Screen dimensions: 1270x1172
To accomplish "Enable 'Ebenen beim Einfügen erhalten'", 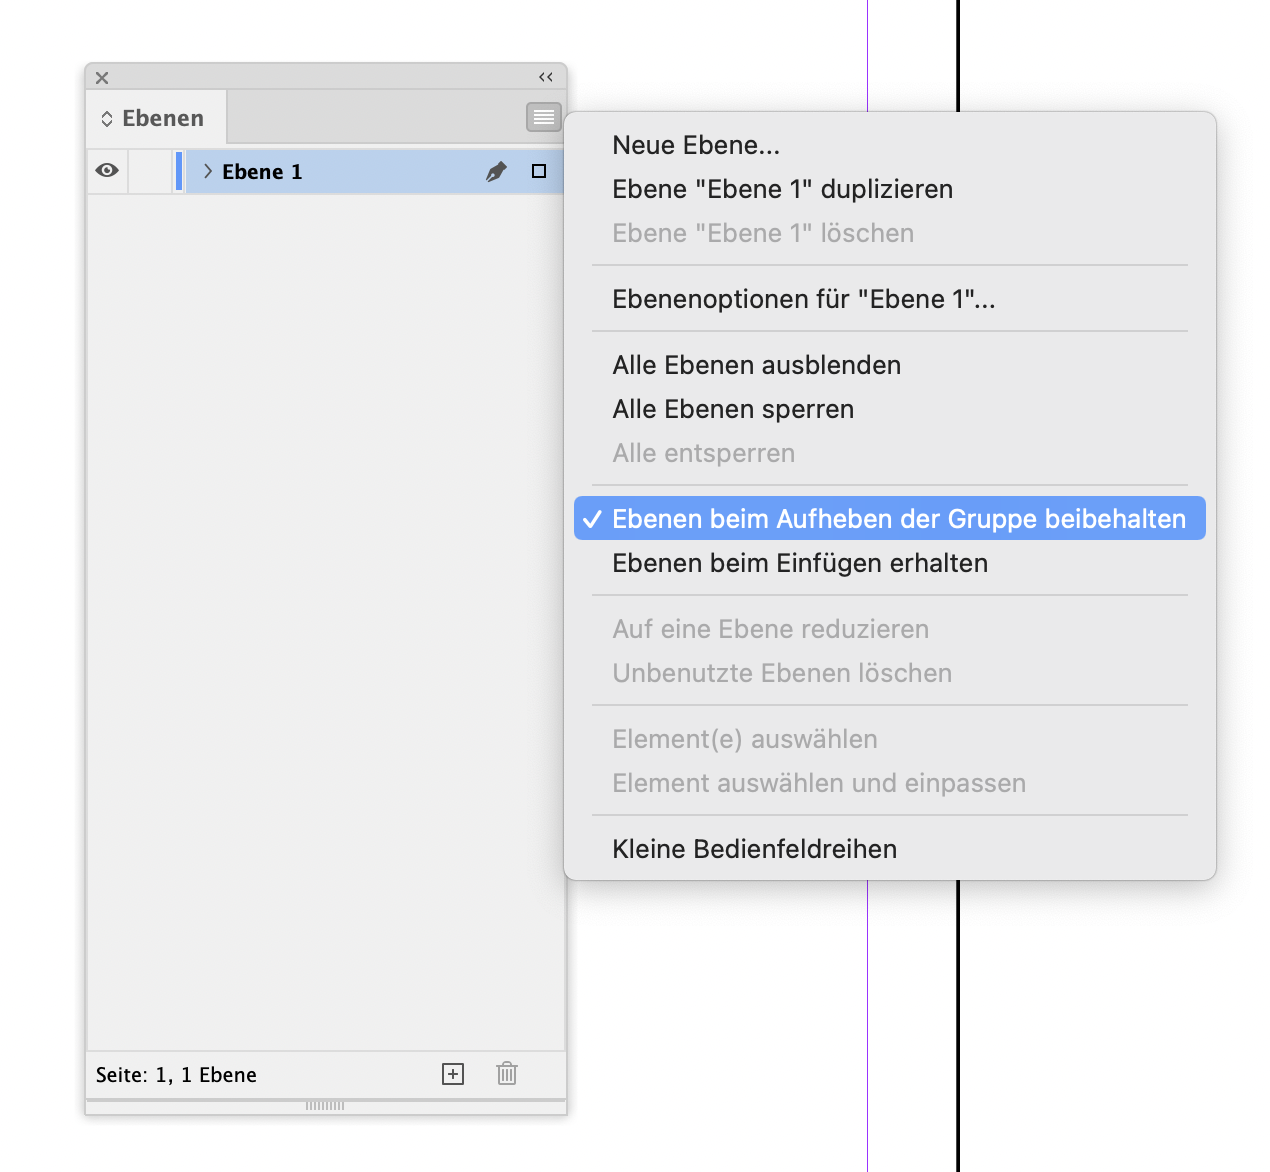I will (x=799, y=563).
